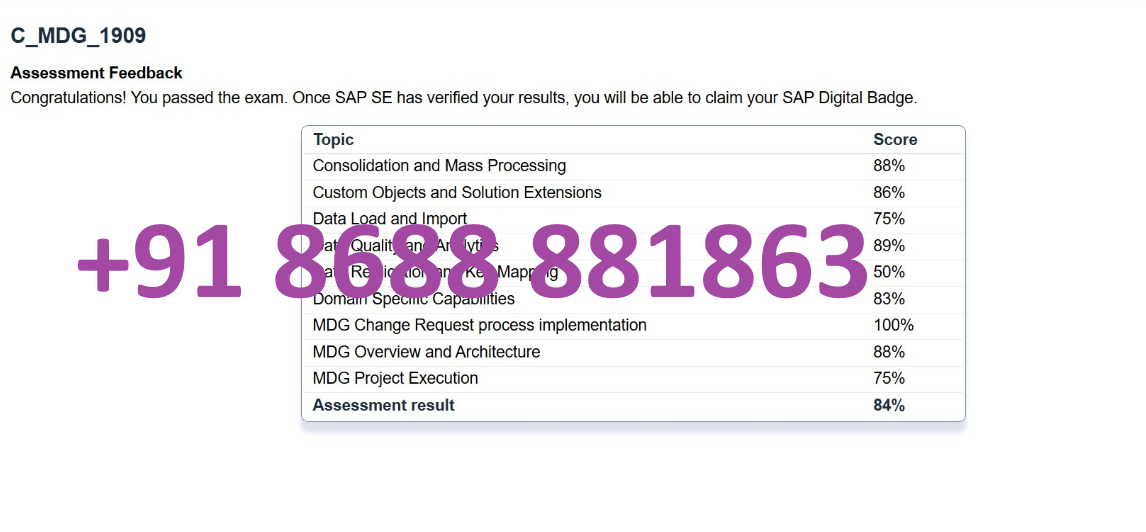Select the MDG Project Execution row

click(633, 379)
